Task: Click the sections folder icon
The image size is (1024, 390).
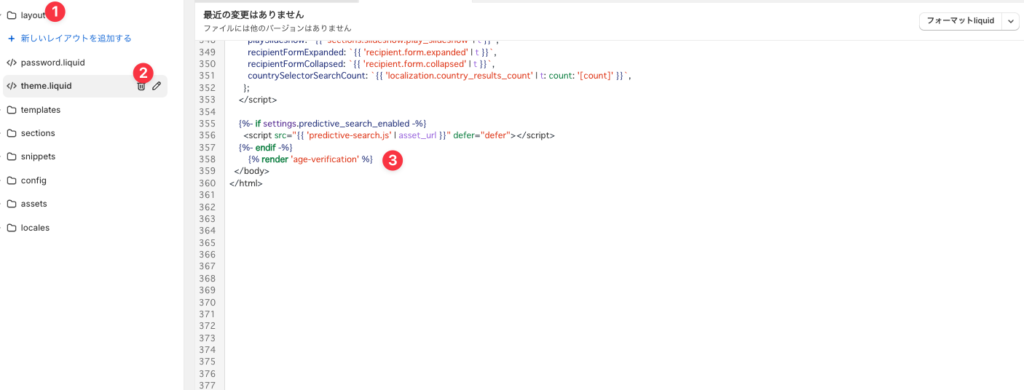Action: [11, 133]
